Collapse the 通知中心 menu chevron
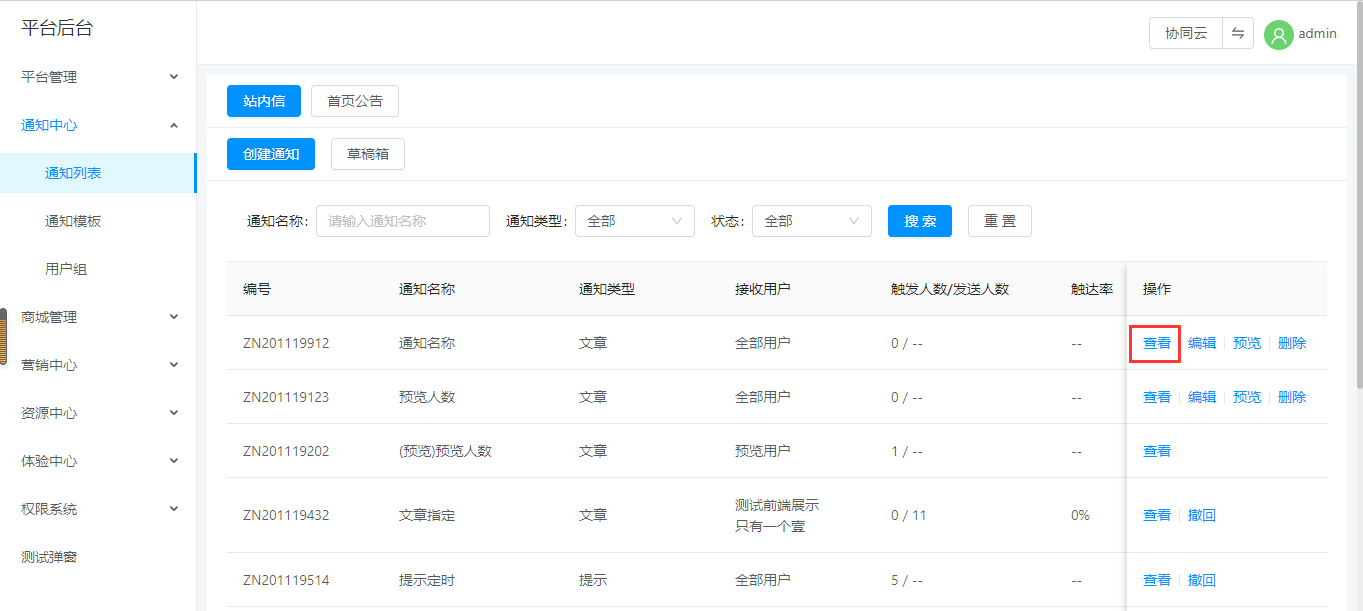 point(174,125)
